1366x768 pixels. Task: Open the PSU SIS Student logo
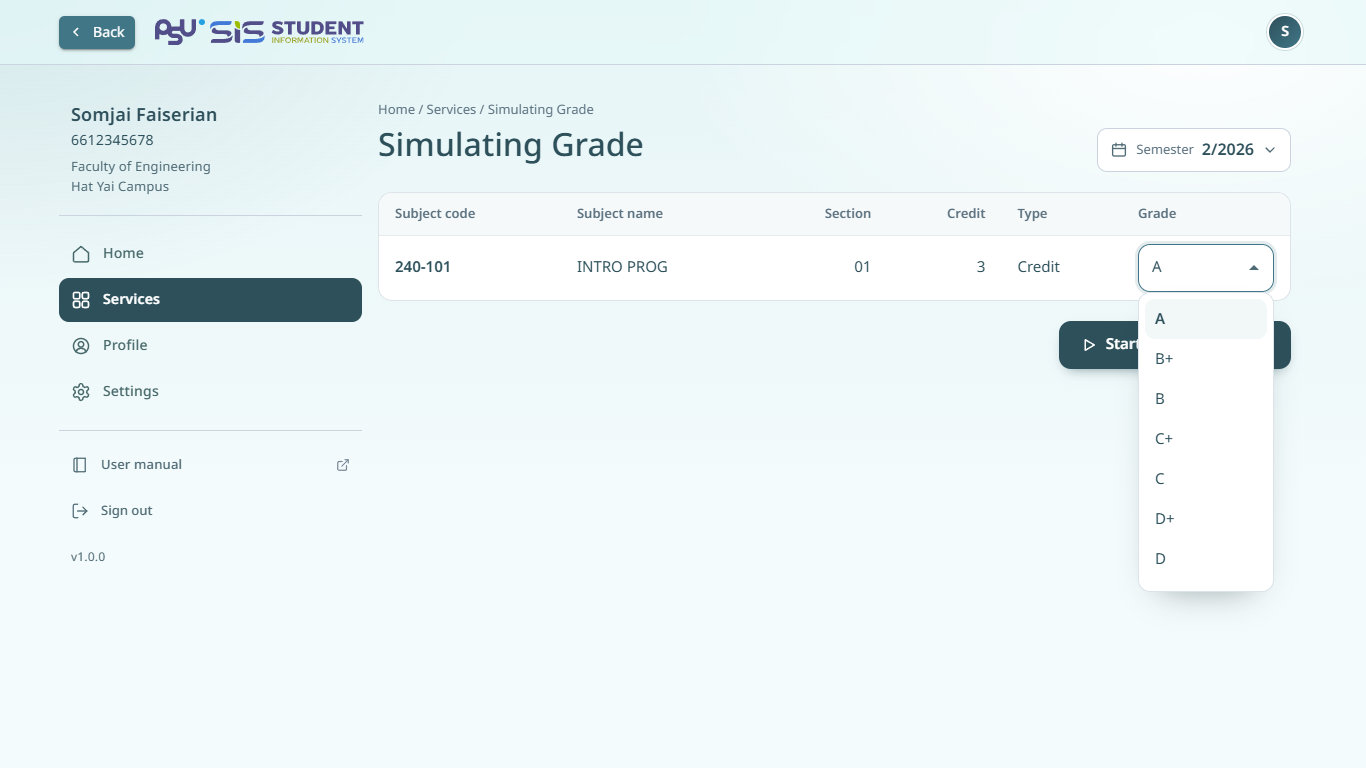pos(259,32)
